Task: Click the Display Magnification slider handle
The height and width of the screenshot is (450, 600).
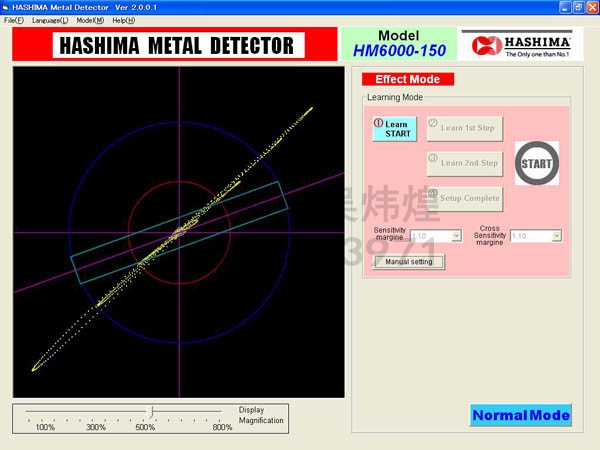Action: point(151,411)
